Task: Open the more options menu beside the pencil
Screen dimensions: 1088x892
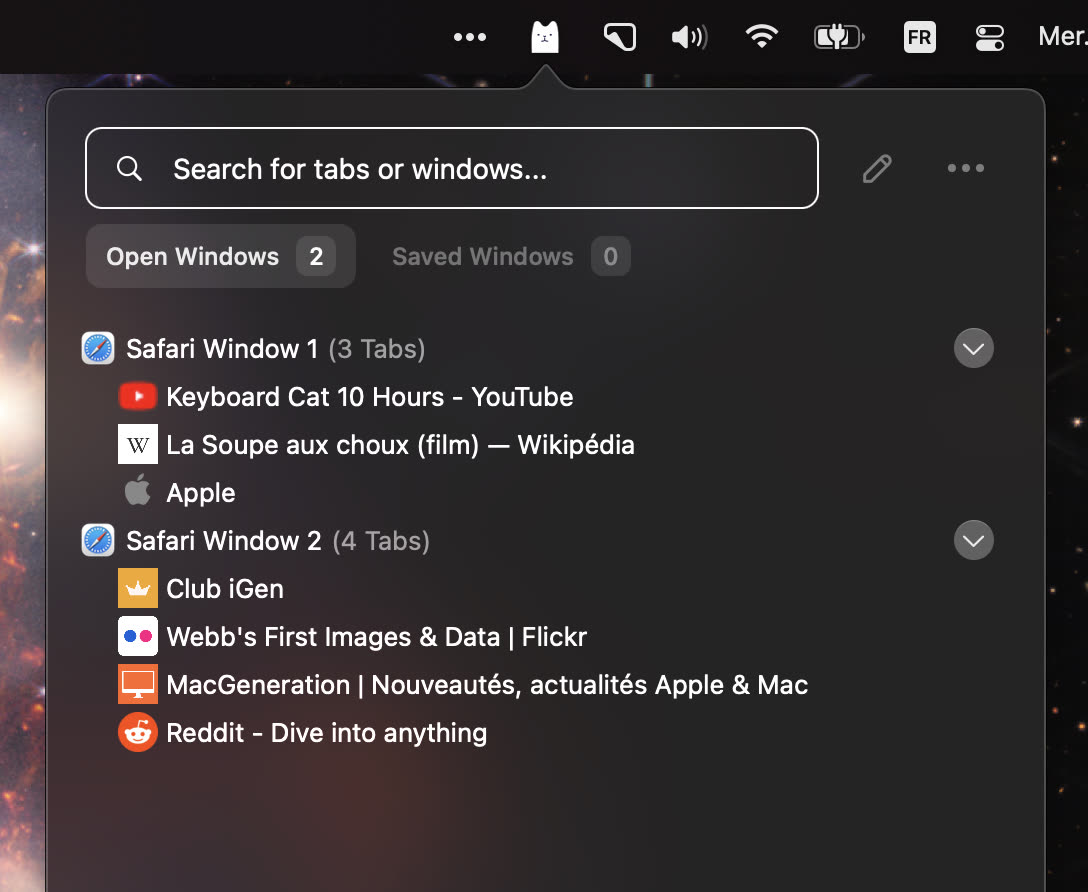Action: (966, 168)
